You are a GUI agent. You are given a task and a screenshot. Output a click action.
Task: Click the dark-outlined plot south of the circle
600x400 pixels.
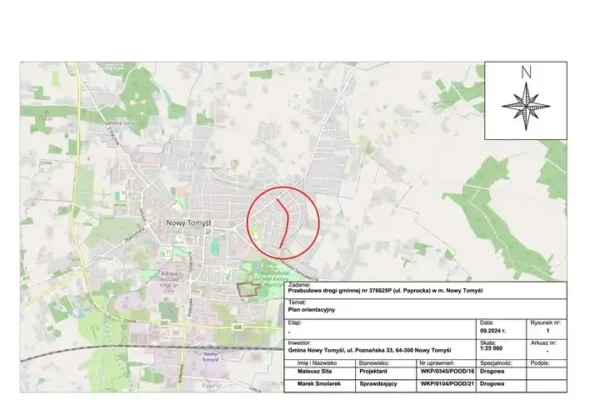[248, 290]
